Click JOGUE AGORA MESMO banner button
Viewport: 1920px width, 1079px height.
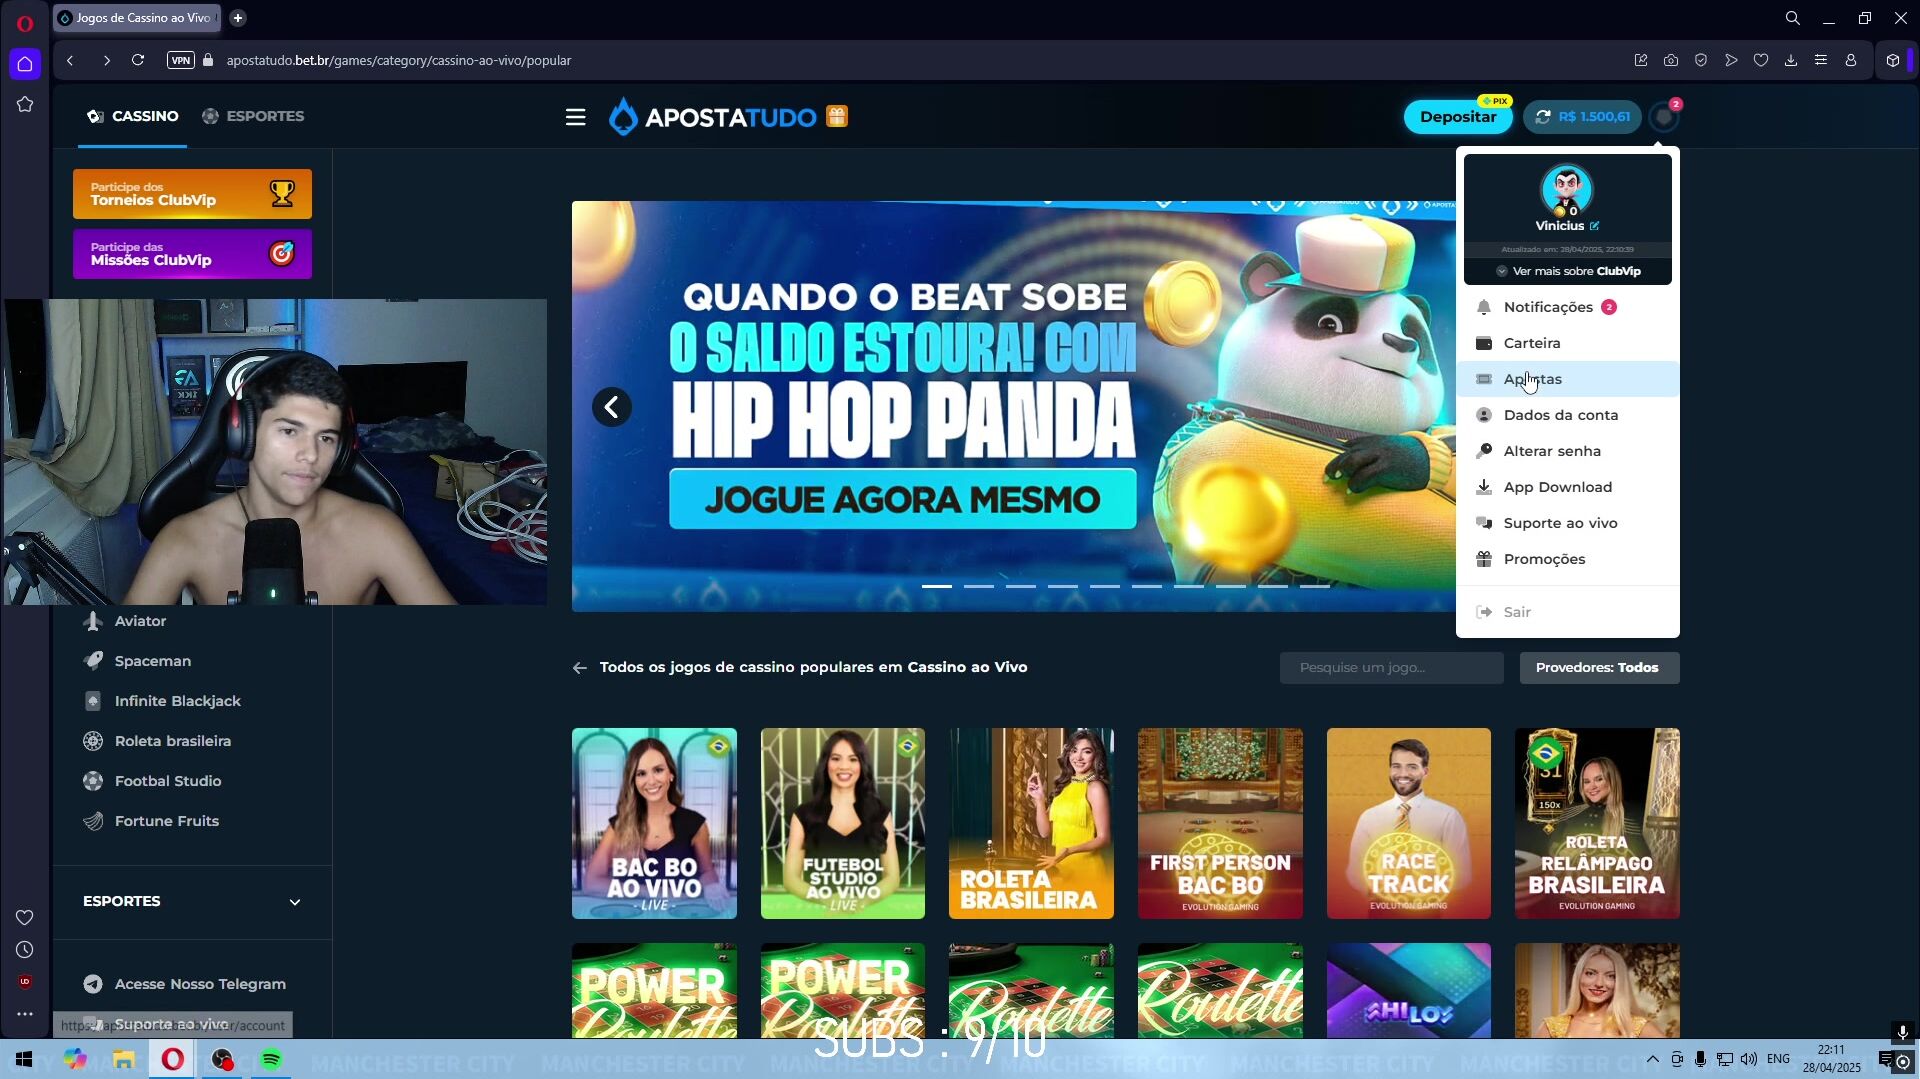tap(902, 499)
